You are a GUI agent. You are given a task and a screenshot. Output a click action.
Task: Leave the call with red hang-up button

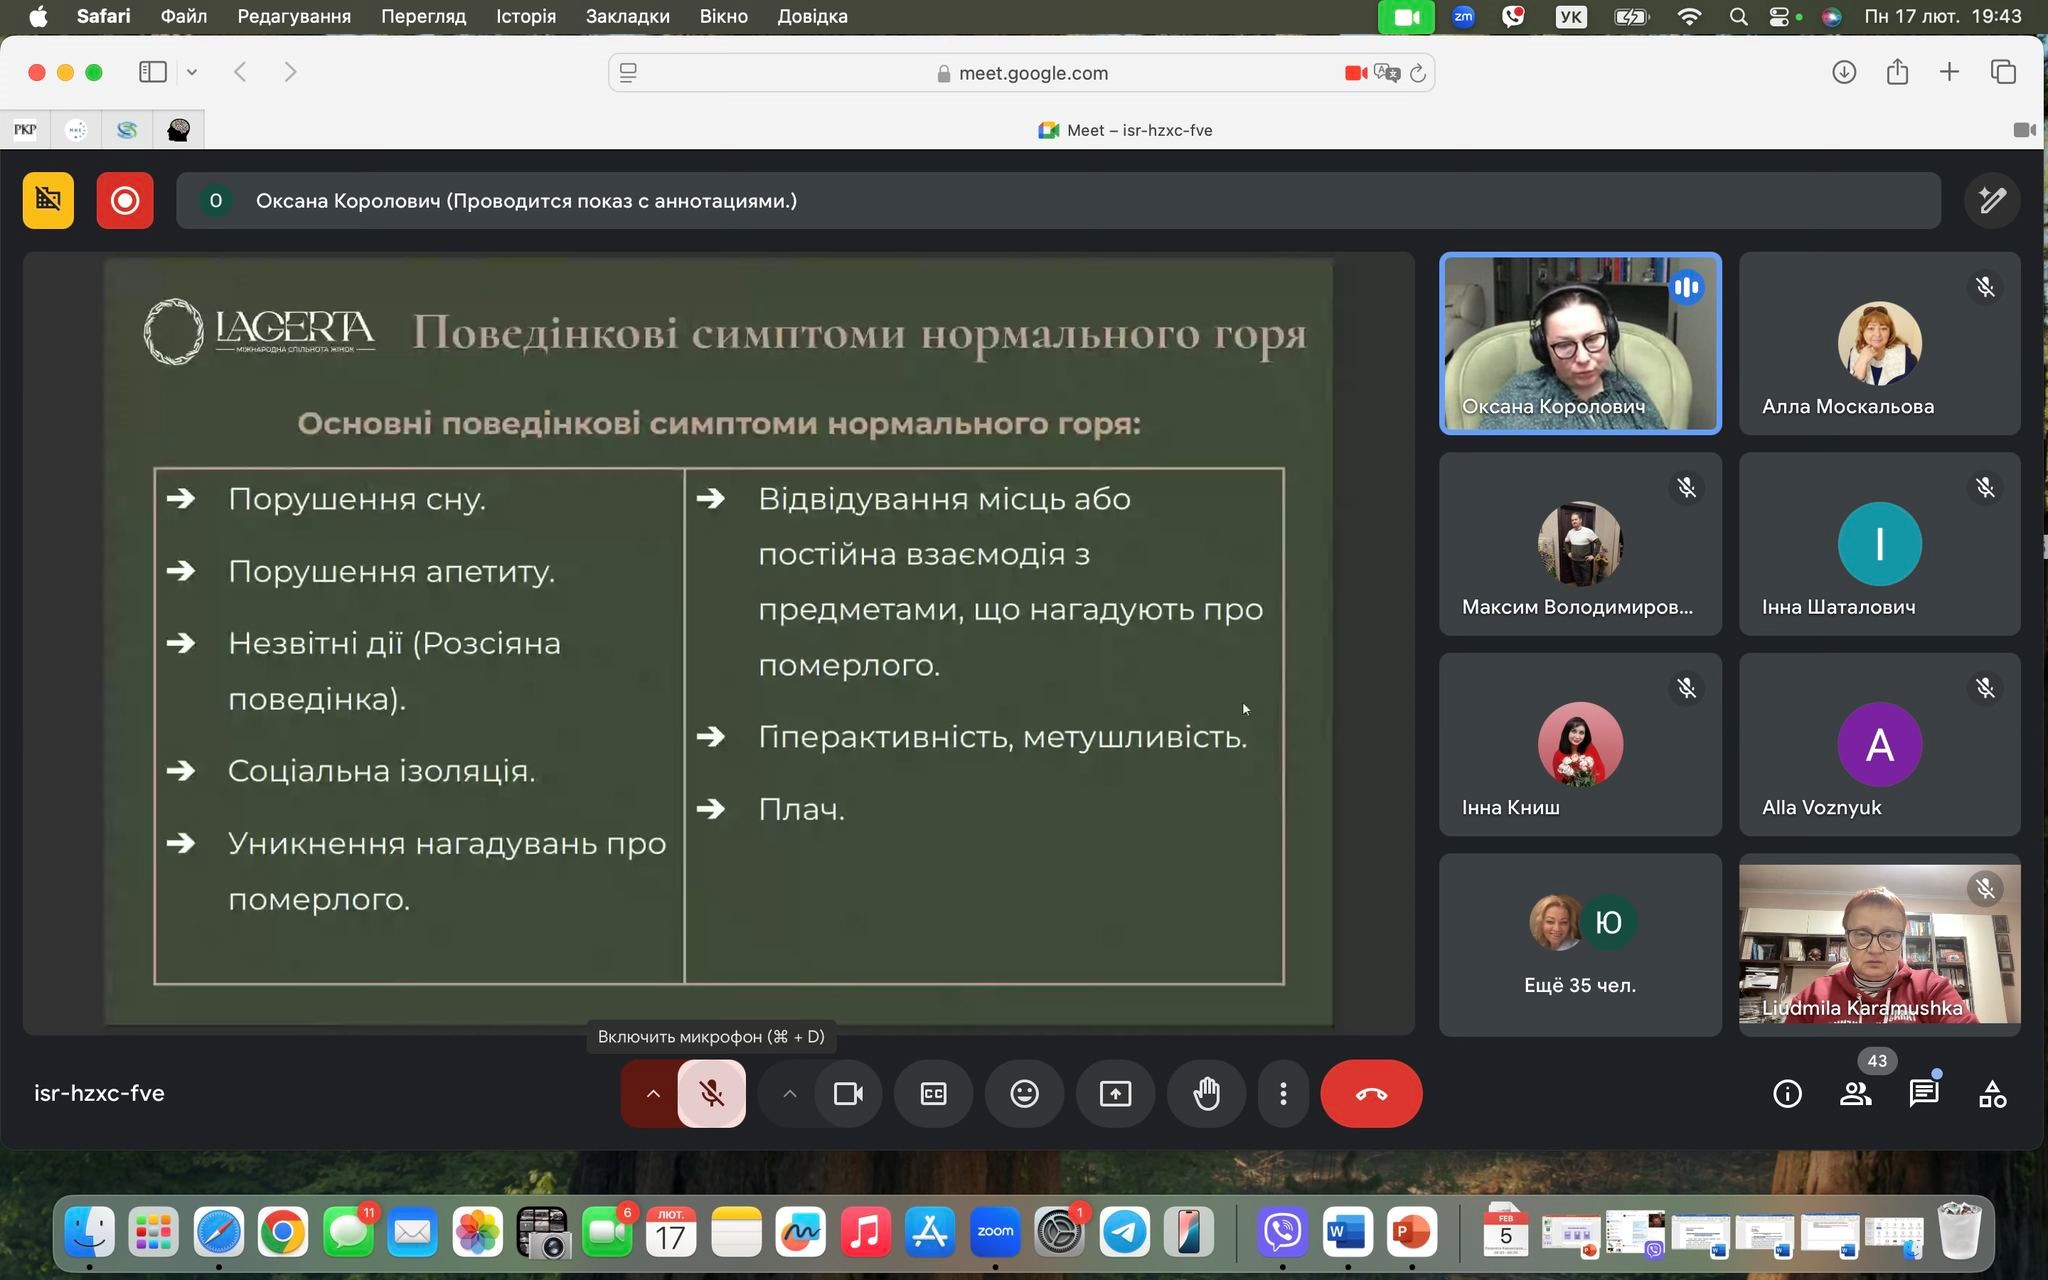(x=1370, y=1094)
